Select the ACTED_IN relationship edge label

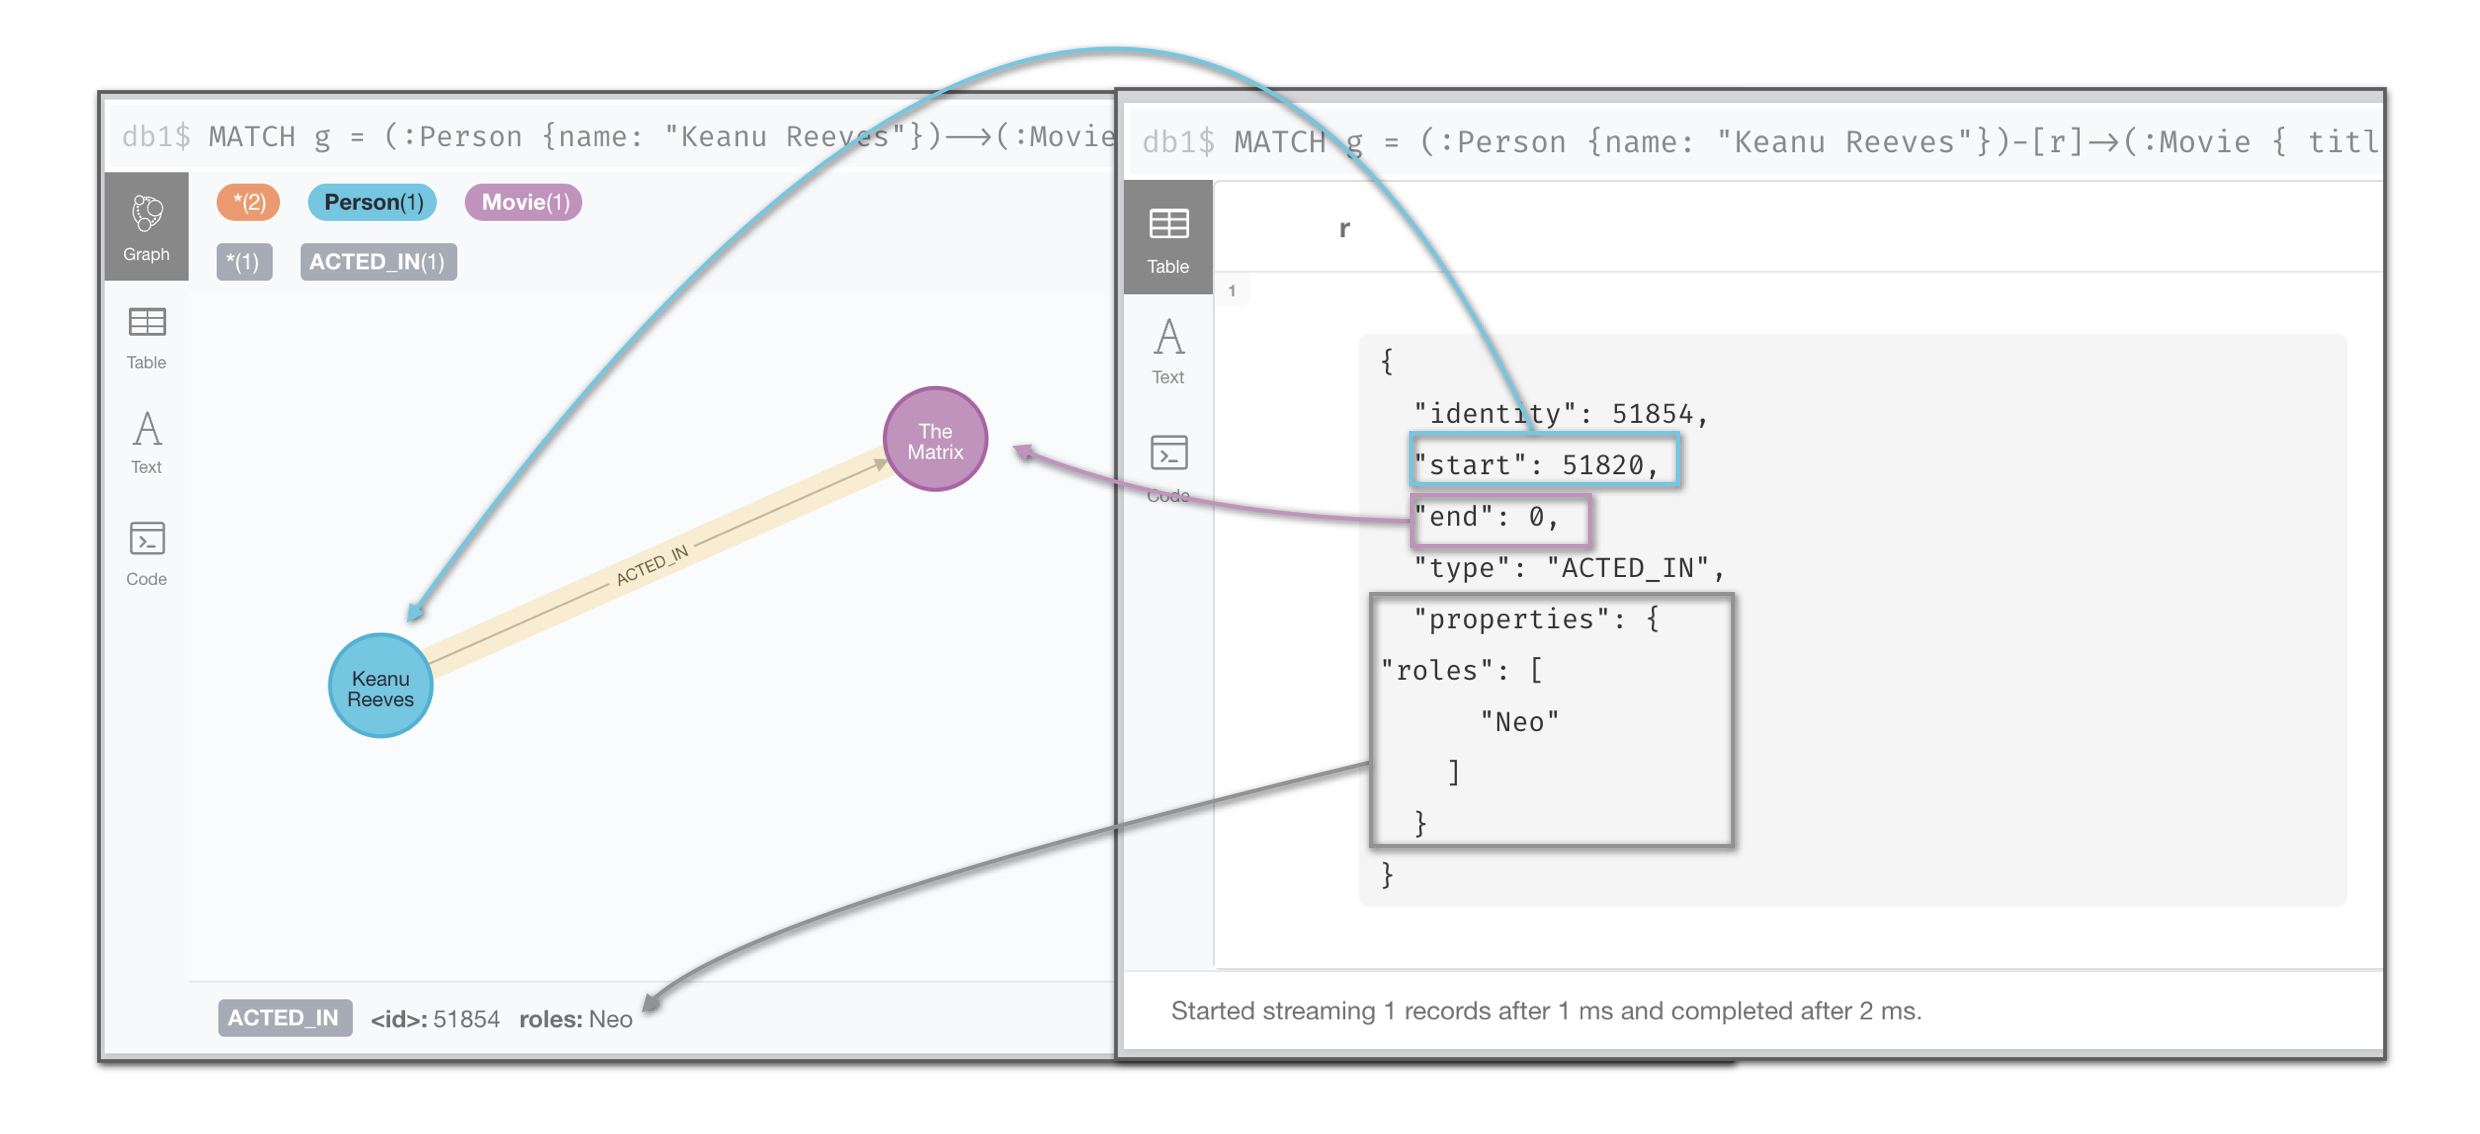pyautogui.click(x=652, y=566)
